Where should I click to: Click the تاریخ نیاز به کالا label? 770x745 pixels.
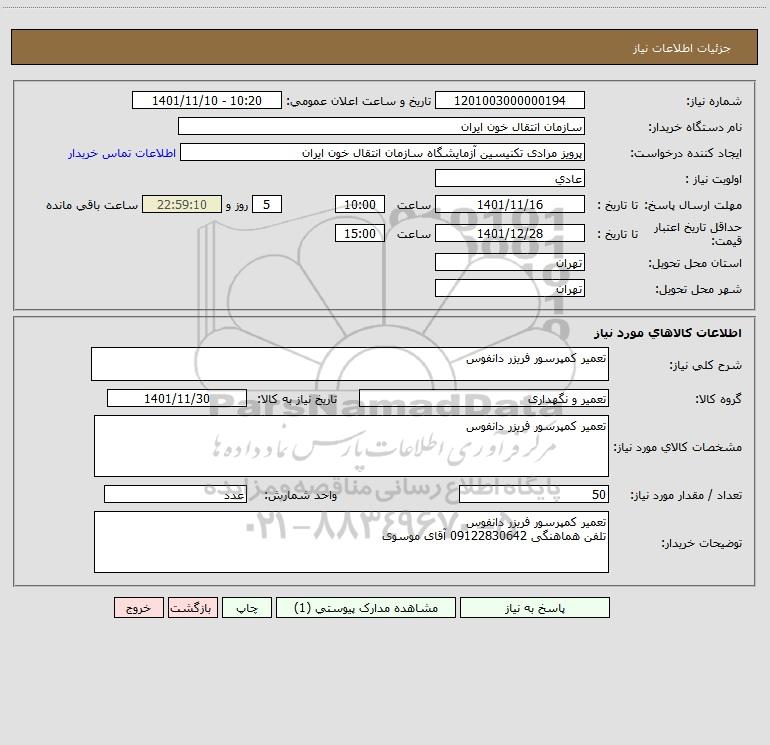click(298, 399)
